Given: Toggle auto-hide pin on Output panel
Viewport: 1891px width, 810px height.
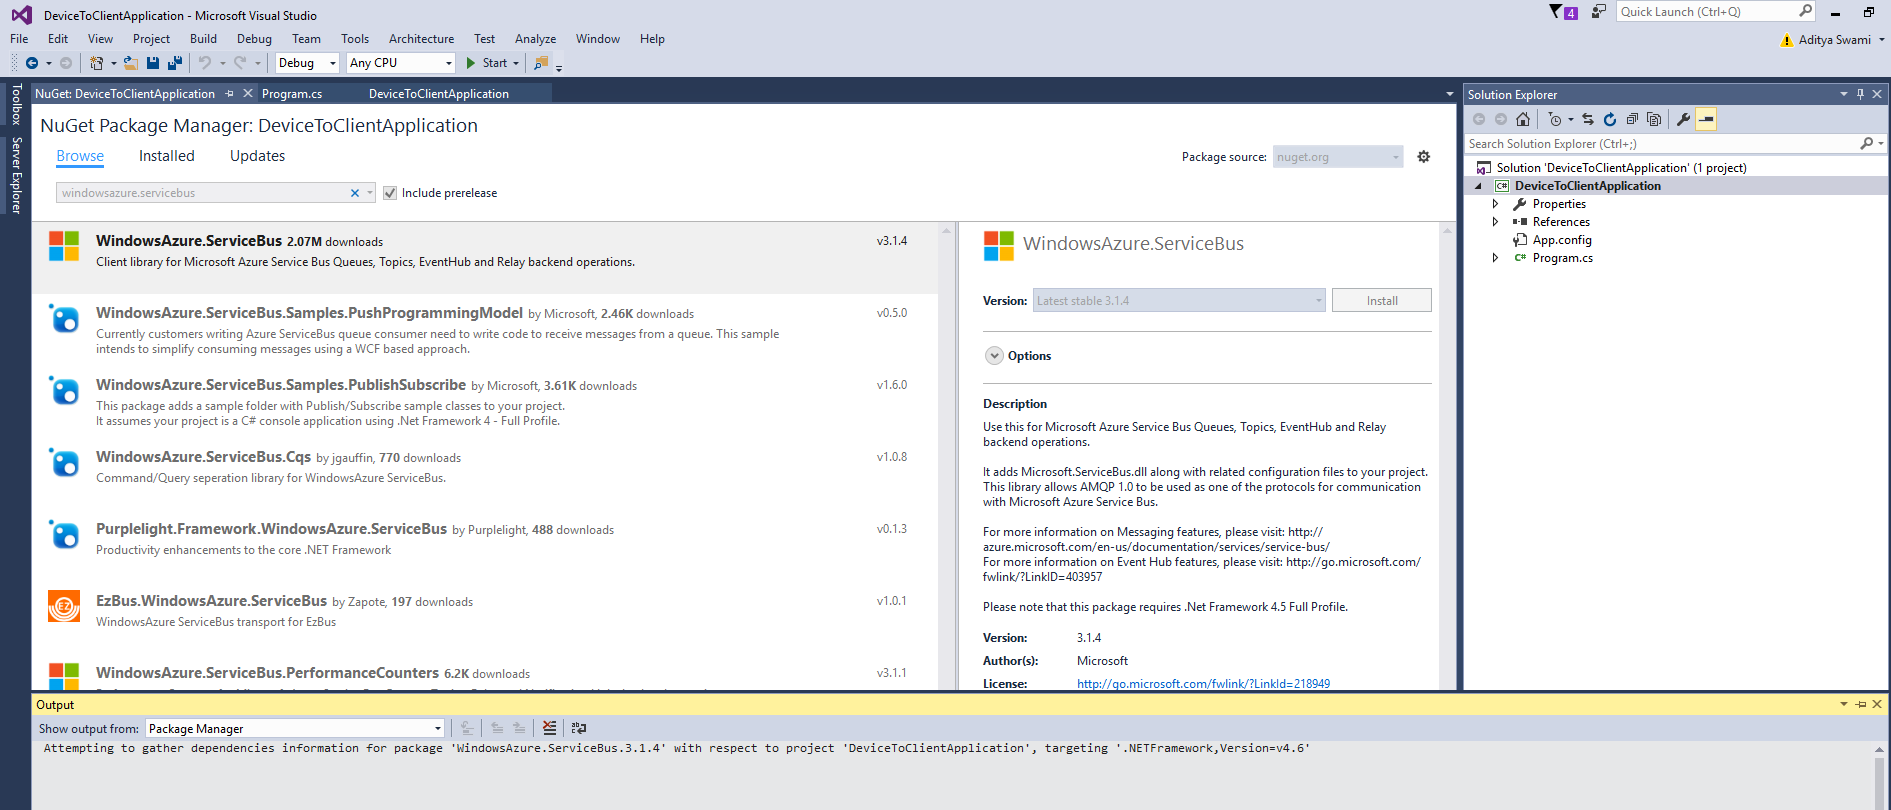Looking at the screenshot, I should click(1860, 704).
